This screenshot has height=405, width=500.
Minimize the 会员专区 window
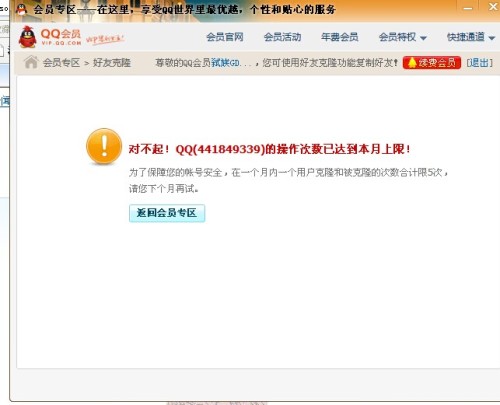468,8
